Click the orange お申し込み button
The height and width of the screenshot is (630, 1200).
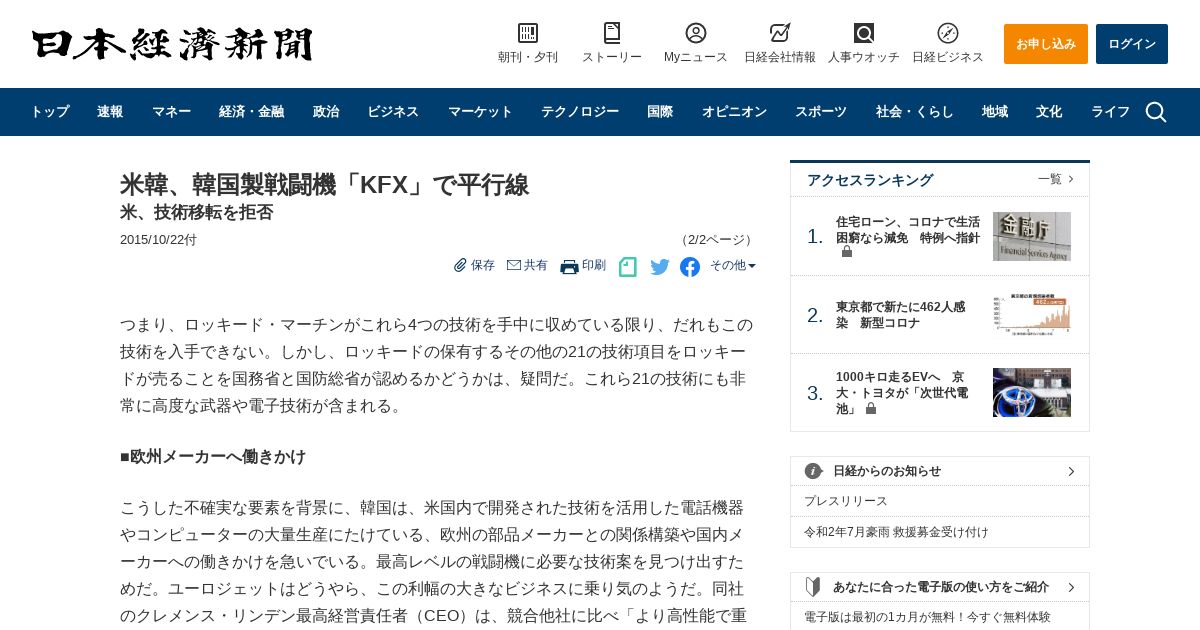coord(1046,44)
